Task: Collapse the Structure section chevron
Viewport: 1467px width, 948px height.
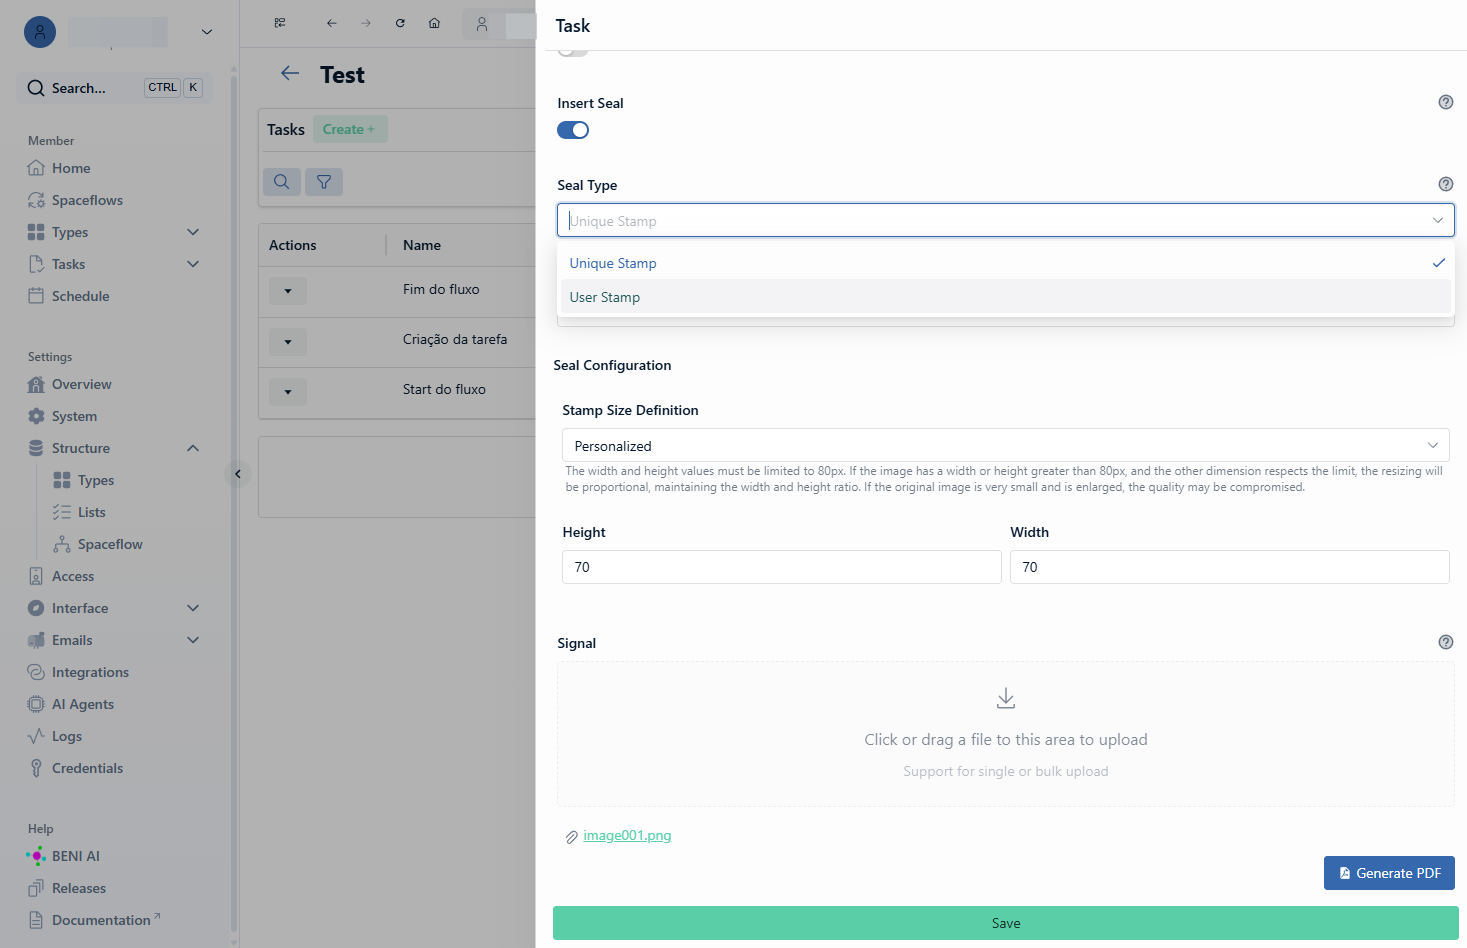Action: [193, 448]
